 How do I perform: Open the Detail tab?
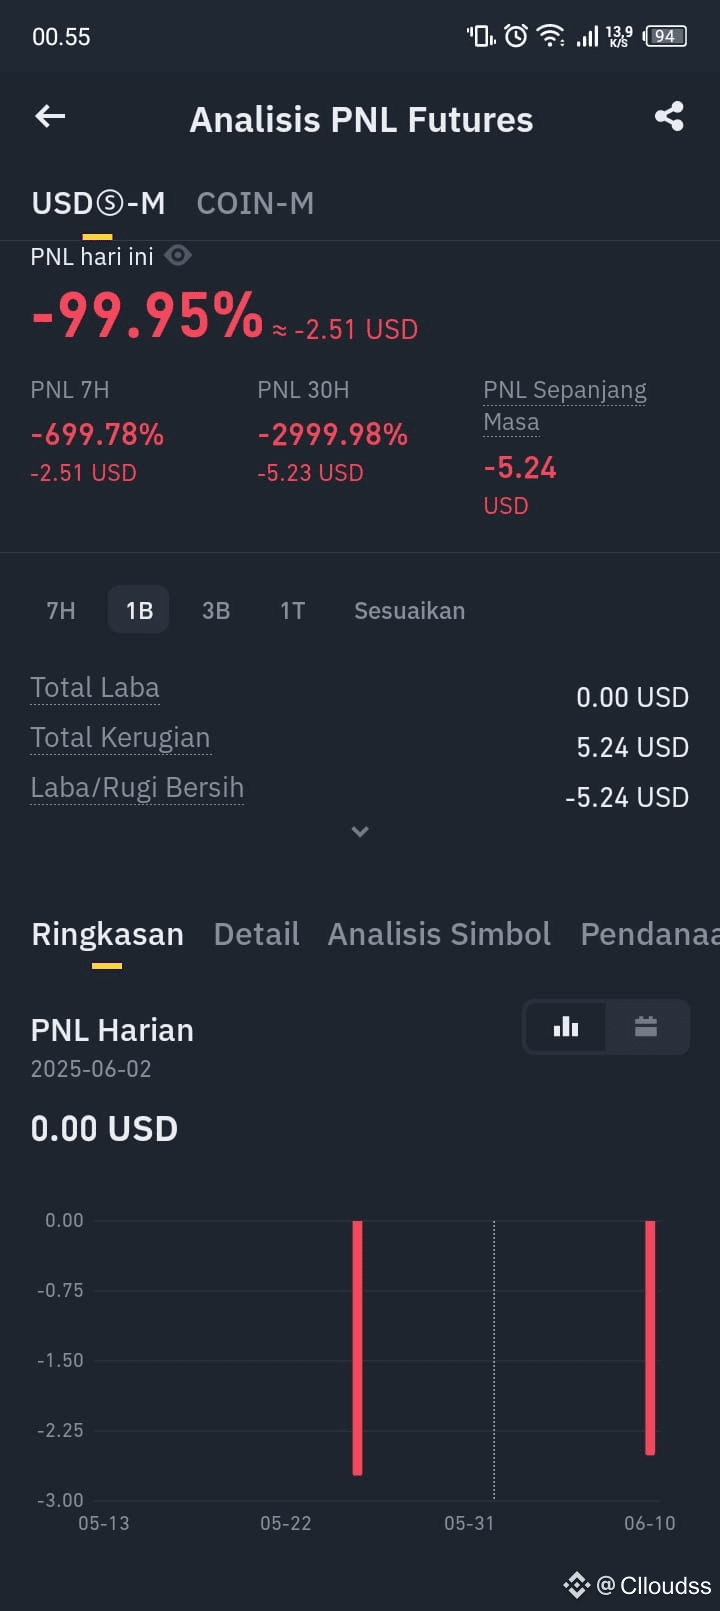(x=256, y=934)
